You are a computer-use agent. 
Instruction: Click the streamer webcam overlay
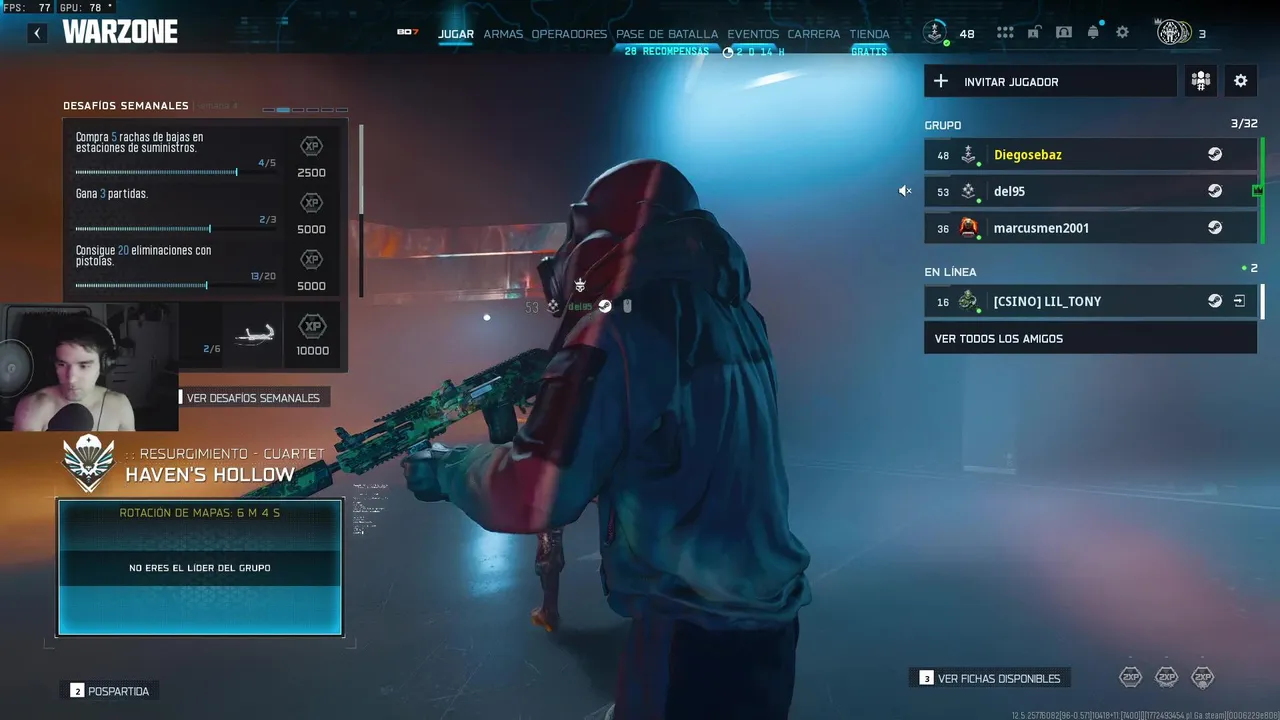tap(89, 367)
